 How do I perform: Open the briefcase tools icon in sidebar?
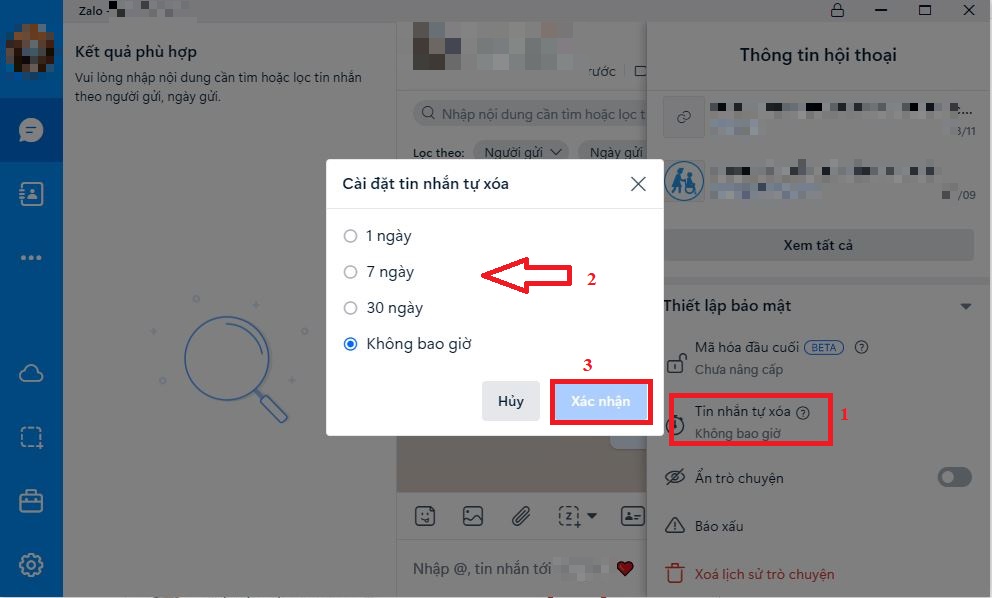tap(31, 501)
